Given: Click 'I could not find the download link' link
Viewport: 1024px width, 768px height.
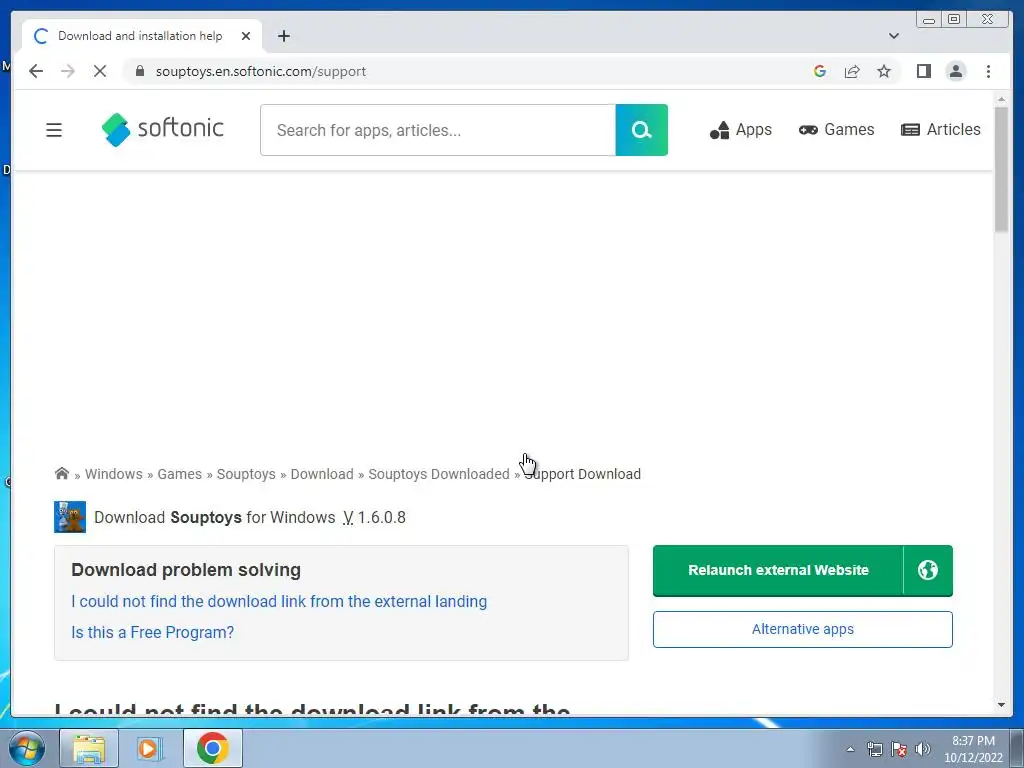Looking at the screenshot, I should tap(279, 601).
